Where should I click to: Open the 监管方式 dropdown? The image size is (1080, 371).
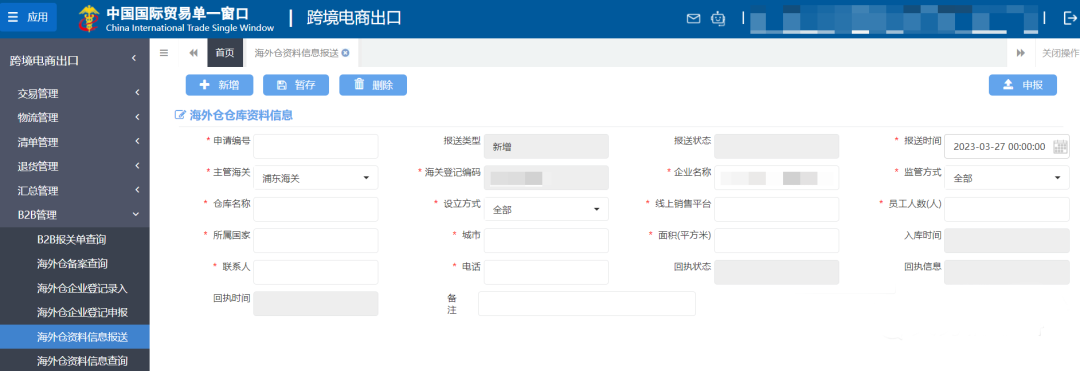[x=1006, y=178]
